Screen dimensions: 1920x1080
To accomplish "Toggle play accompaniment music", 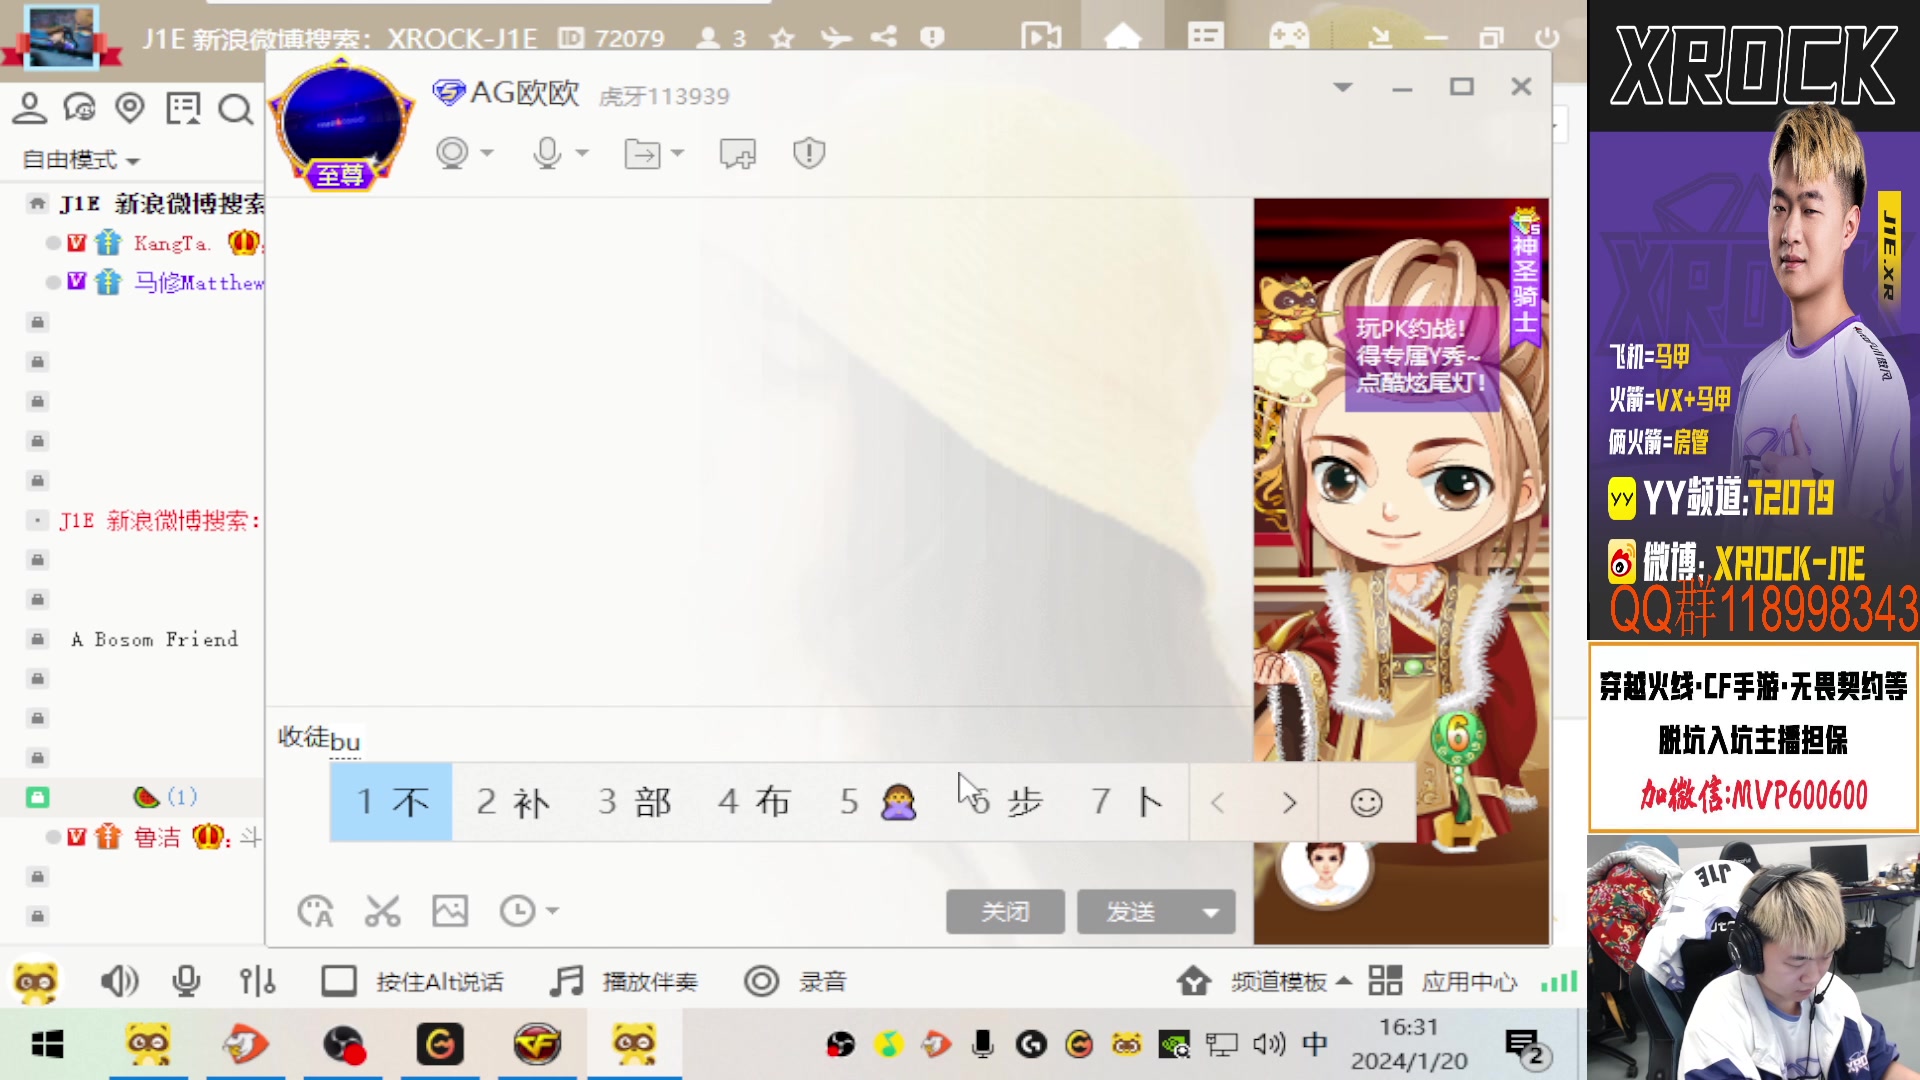I will pyautogui.click(x=623, y=982).
